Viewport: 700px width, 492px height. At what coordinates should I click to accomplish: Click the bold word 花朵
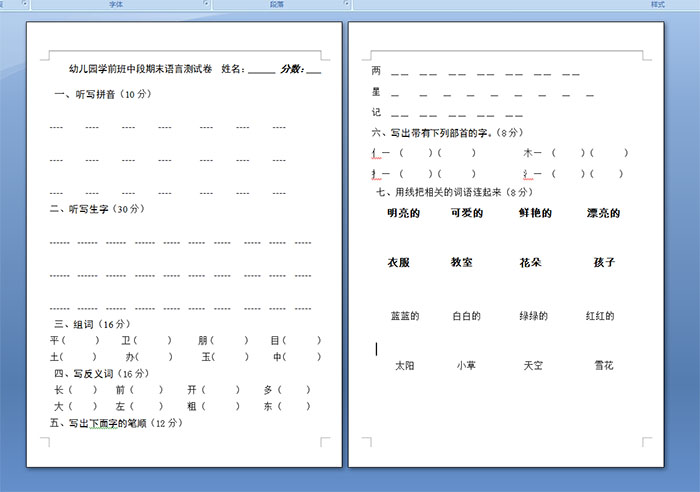pyautogui.click(x=530, y=262)
